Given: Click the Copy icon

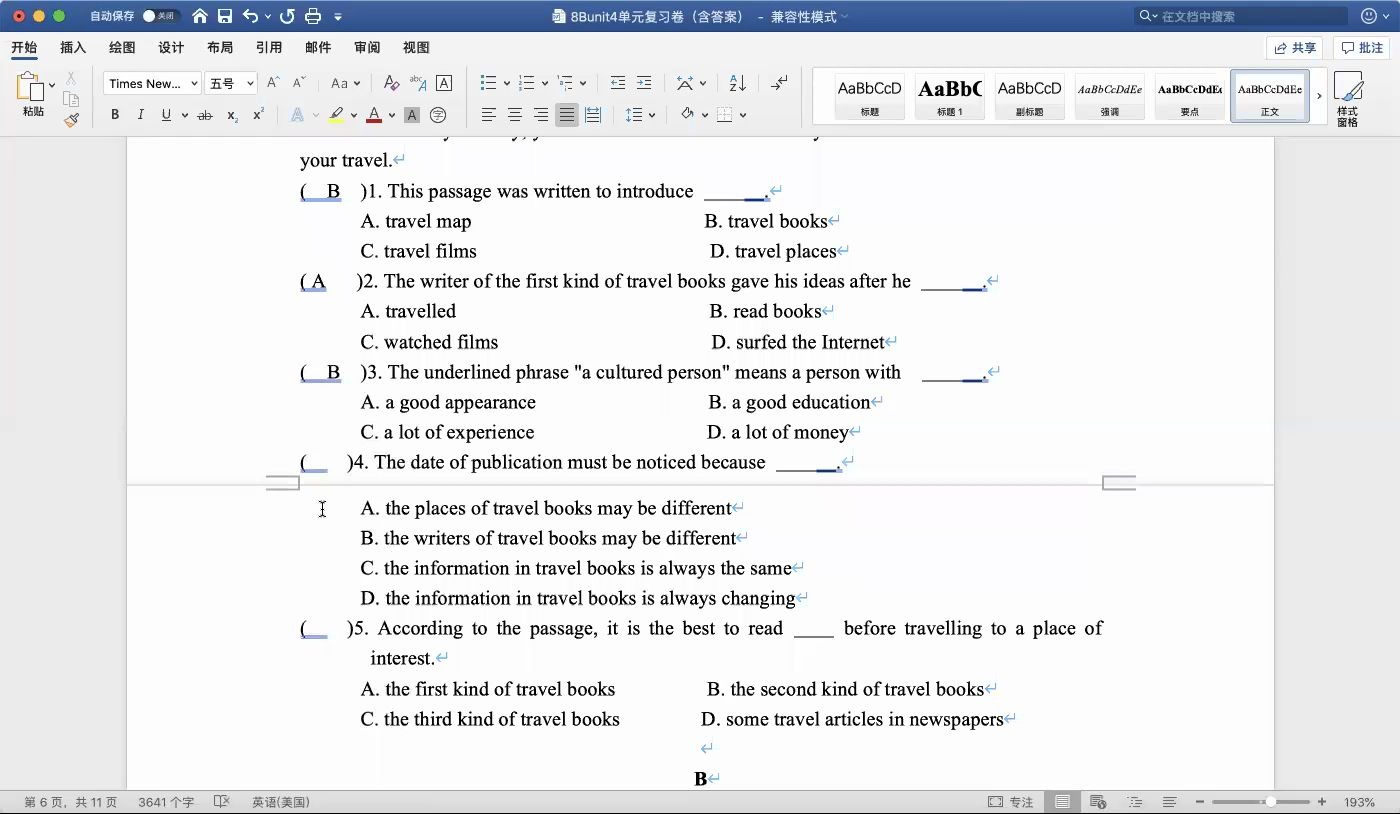Looking at the screenshot, I should point(71,99).
